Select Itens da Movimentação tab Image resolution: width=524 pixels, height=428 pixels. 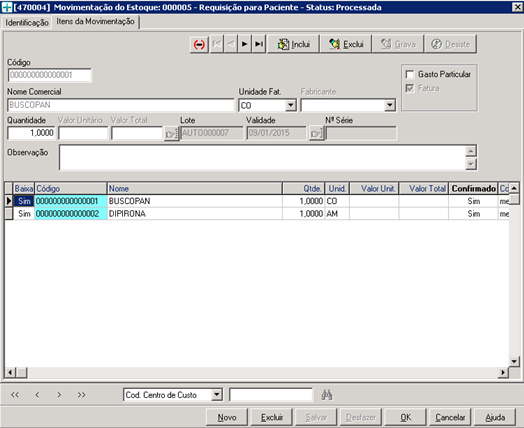[x=95, y=22]
